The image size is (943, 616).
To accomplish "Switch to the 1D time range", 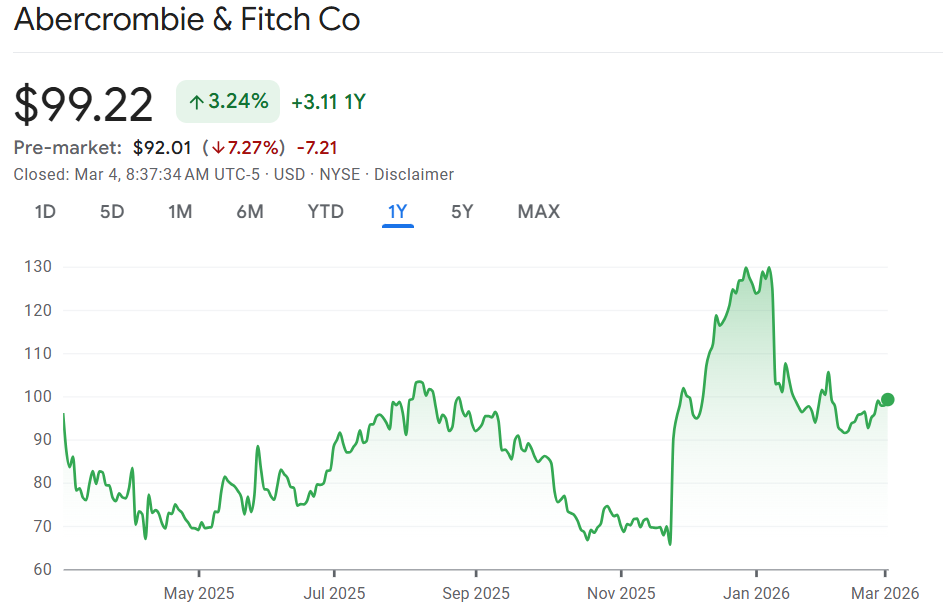I will (x=45, y=211).
